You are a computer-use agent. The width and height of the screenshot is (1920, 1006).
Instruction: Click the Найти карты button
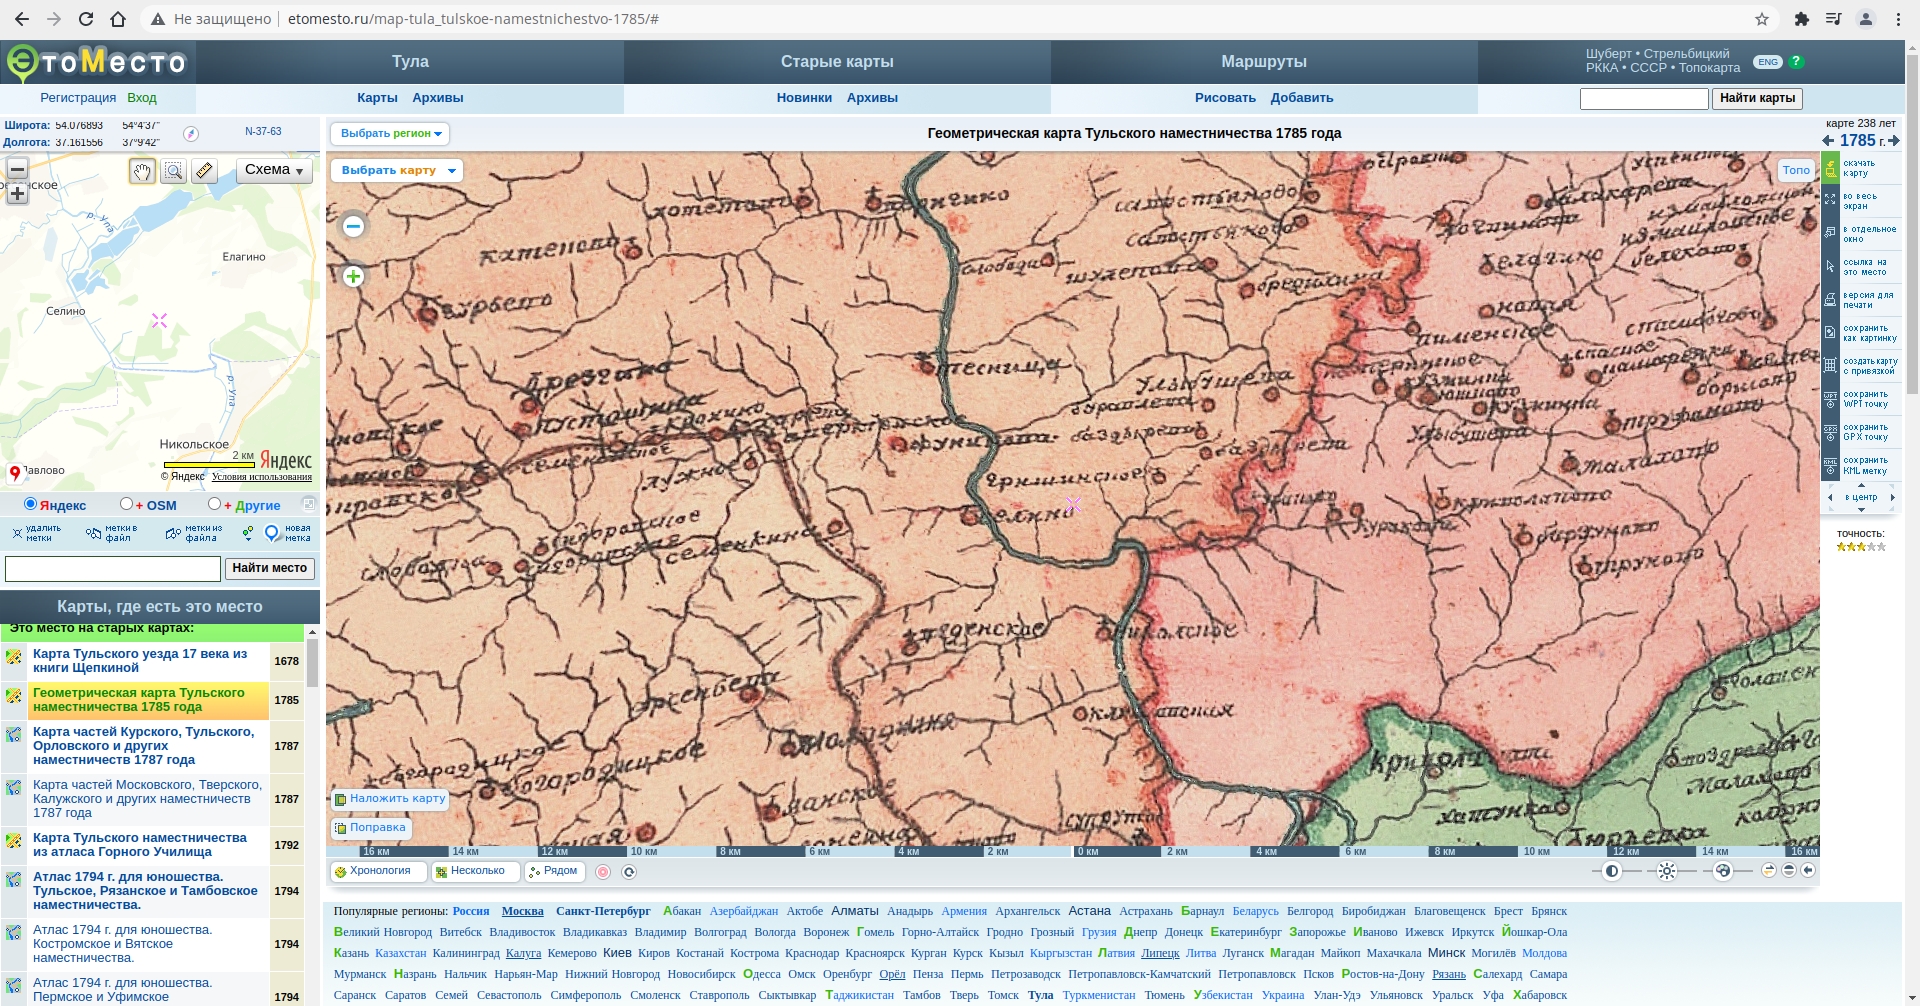point(1757,98)
